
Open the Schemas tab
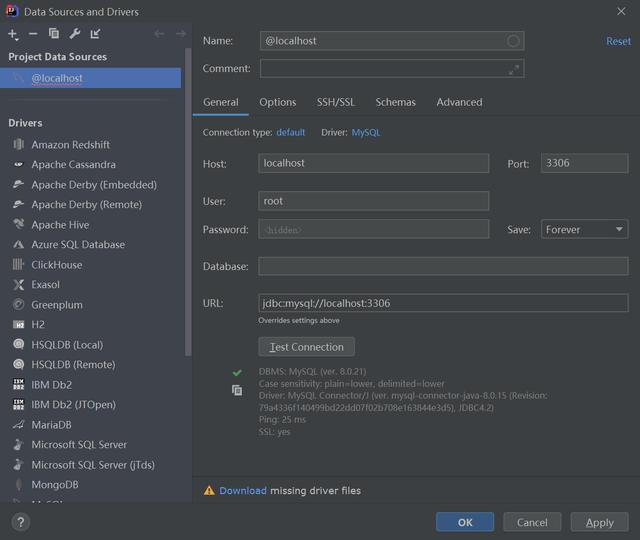[395, 102]
